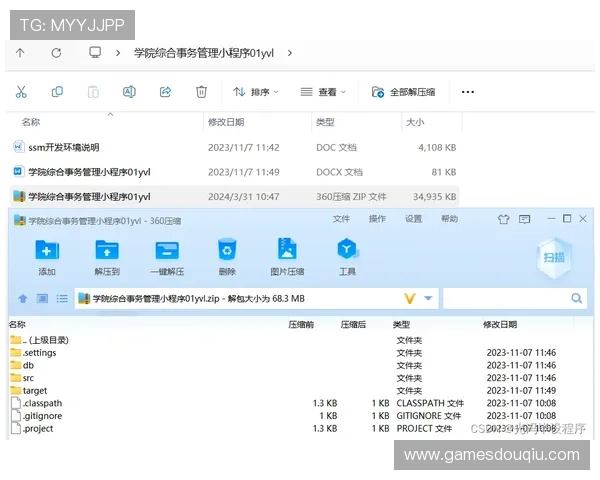
Task: Open the 操作 menu in 360压缩
Action: [x=377, y=219]
